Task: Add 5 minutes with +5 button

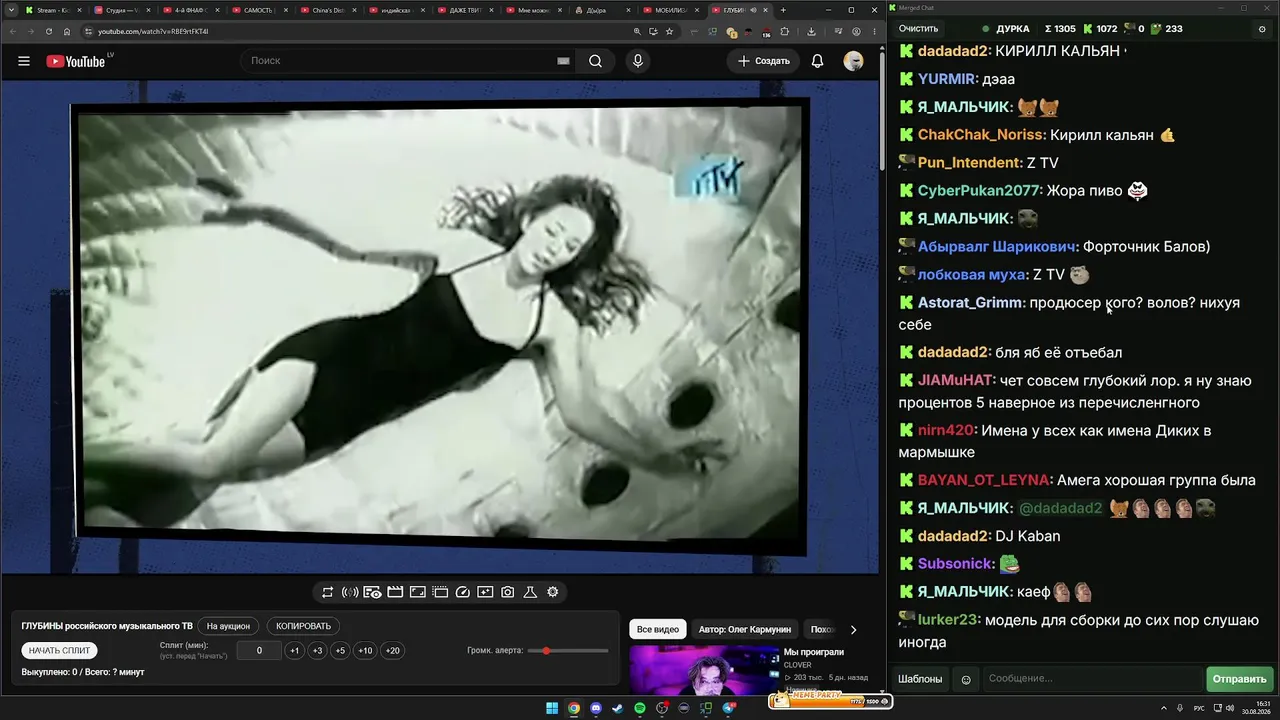Action: click(x=340, y=651)
